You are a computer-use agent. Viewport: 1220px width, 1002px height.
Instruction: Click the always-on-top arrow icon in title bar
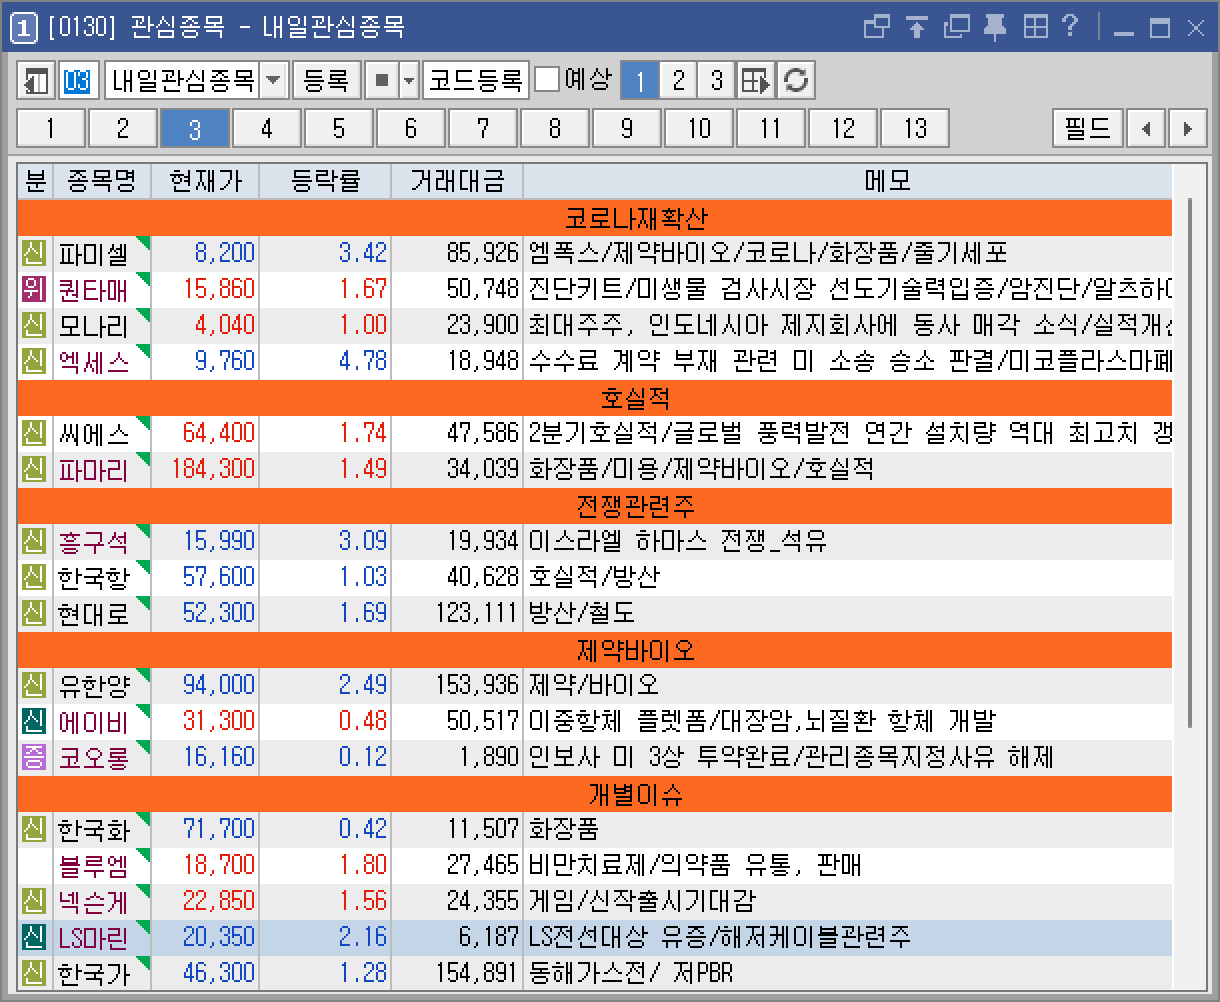917,27
